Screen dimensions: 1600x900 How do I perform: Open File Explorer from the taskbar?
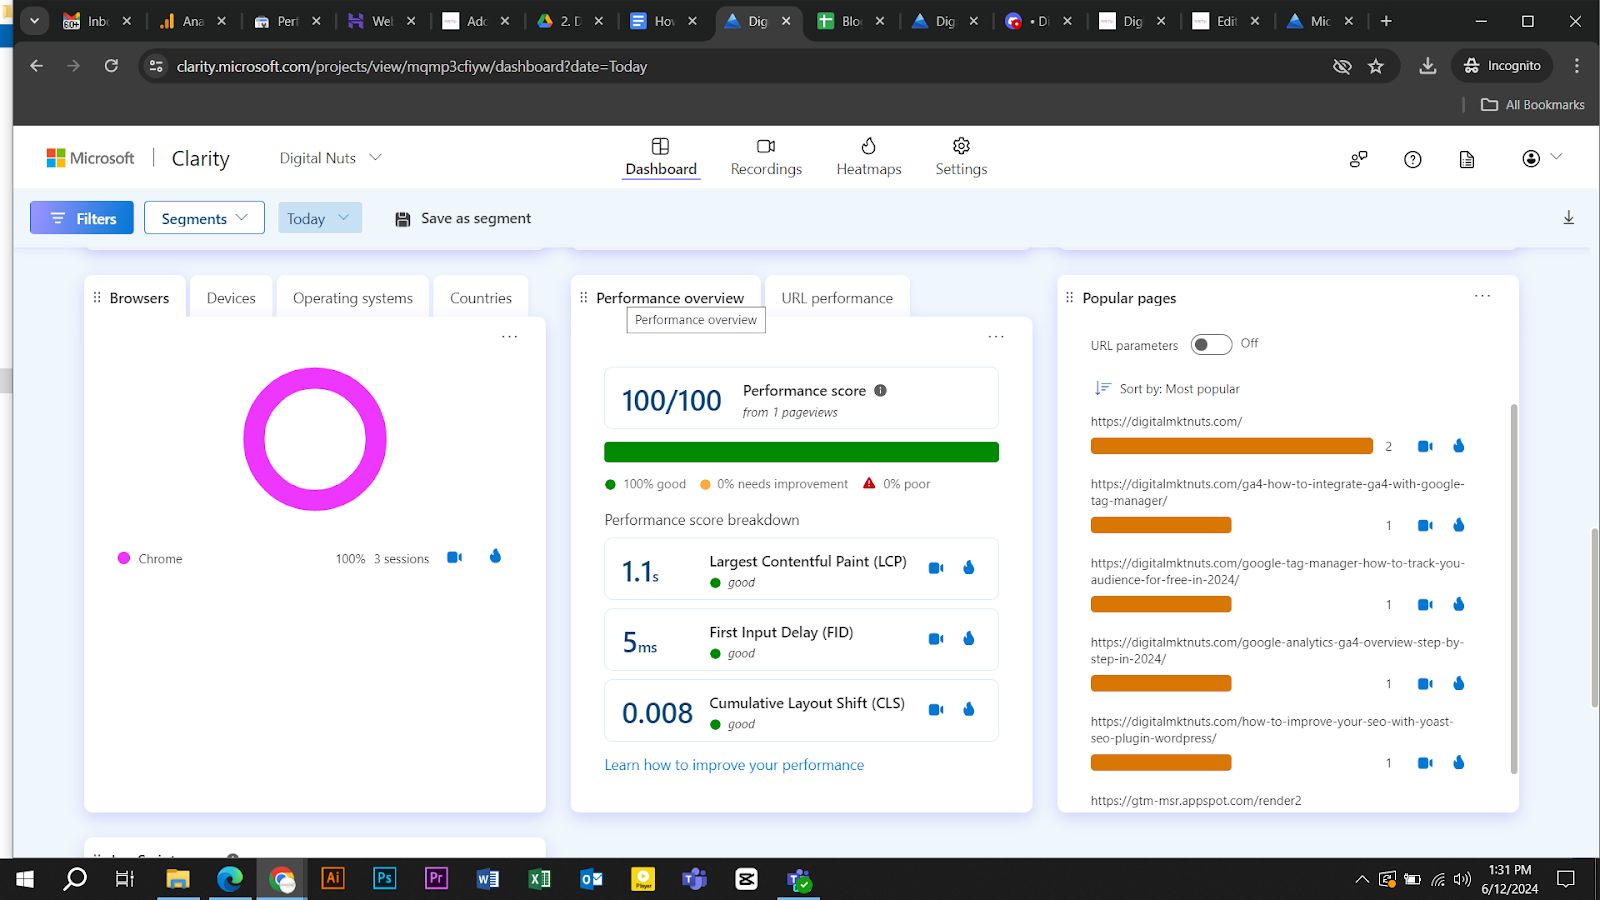(177, 879)
